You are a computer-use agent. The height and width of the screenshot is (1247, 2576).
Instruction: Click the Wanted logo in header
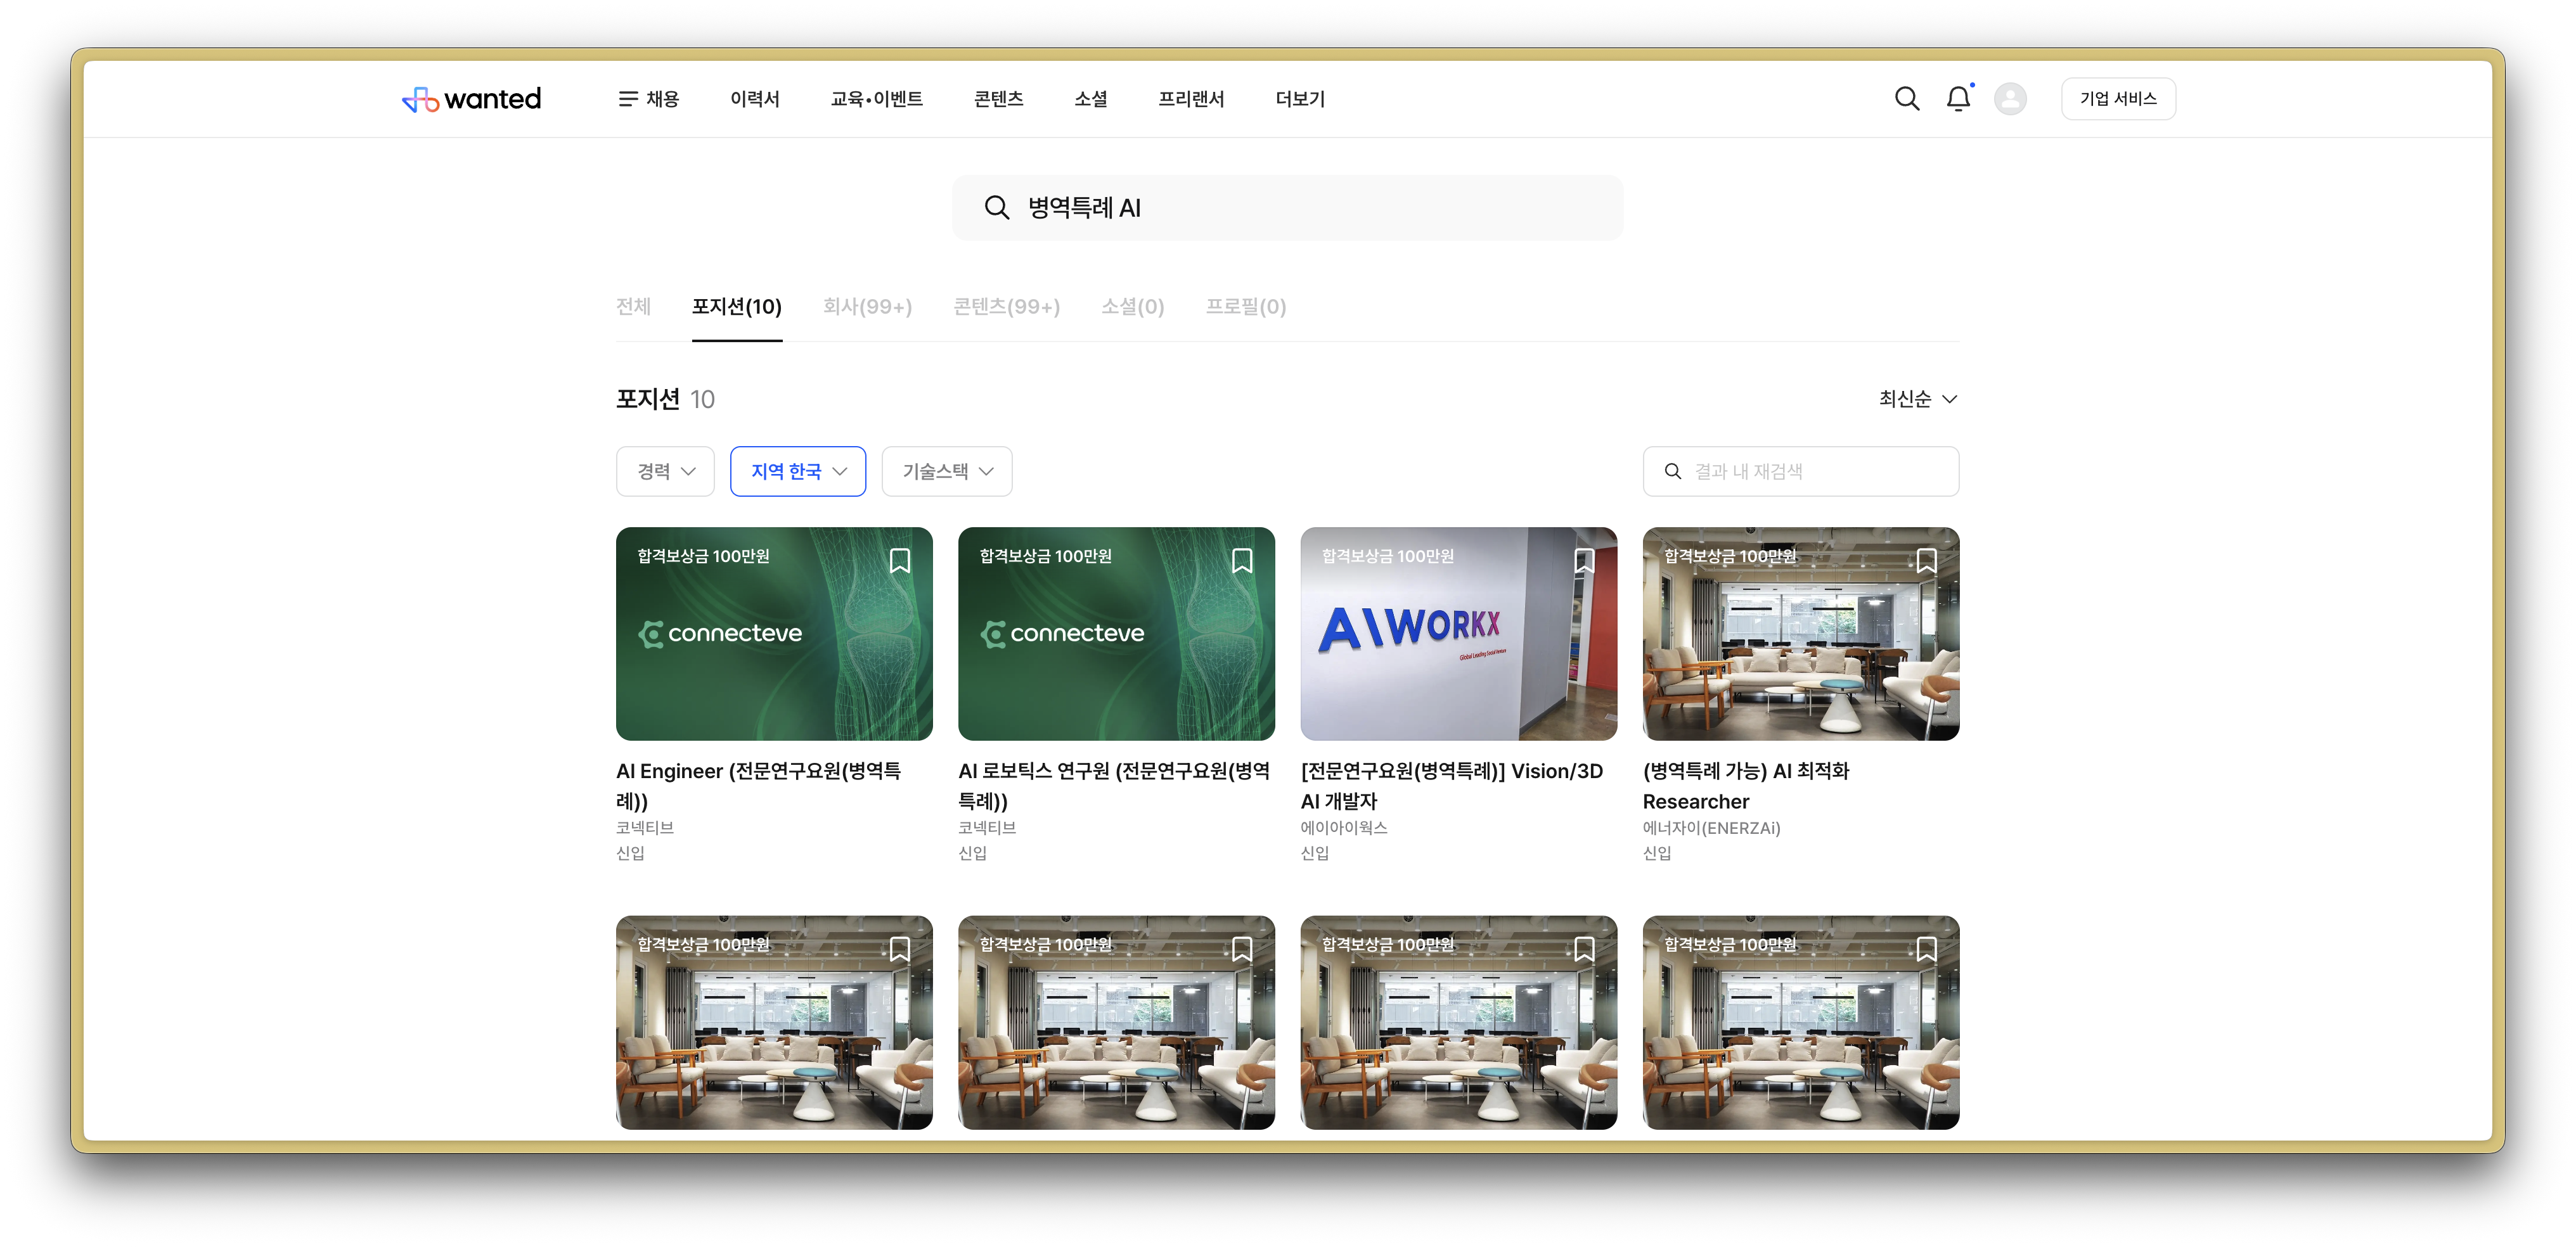(471, 99)
